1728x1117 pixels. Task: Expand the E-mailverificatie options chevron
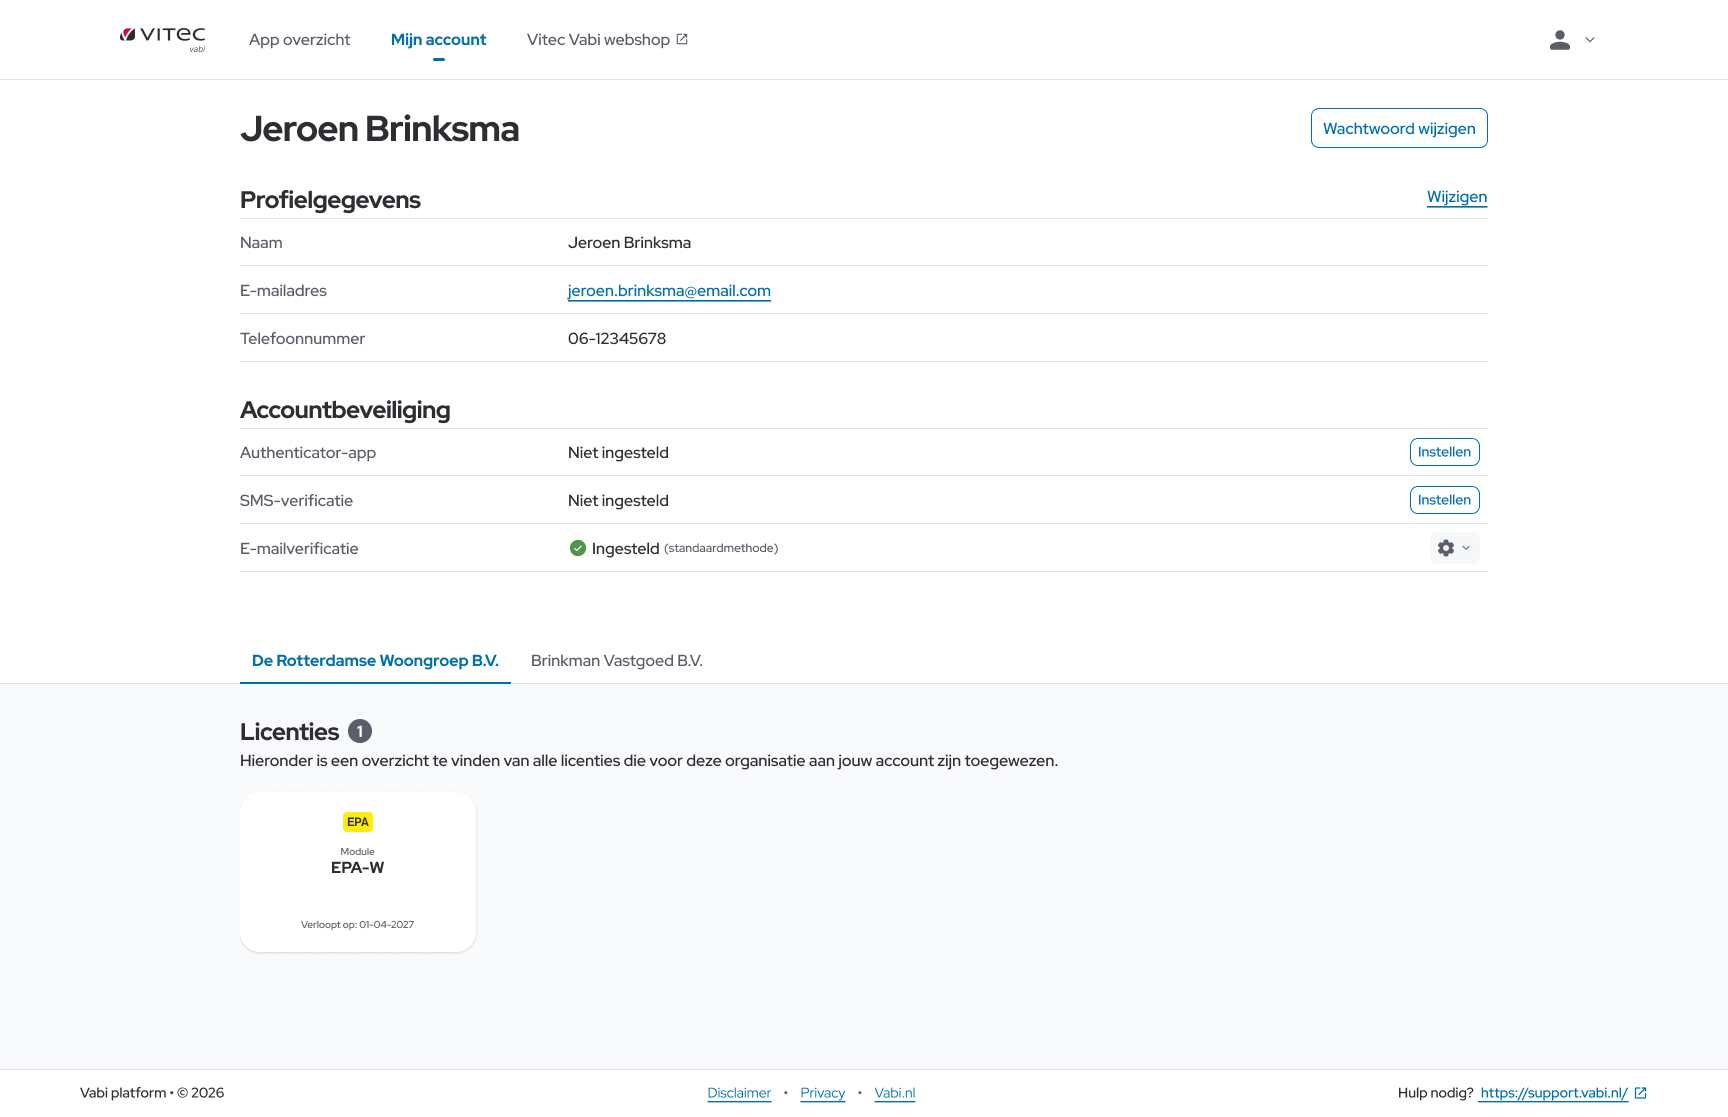click(x=1467, y=548)
